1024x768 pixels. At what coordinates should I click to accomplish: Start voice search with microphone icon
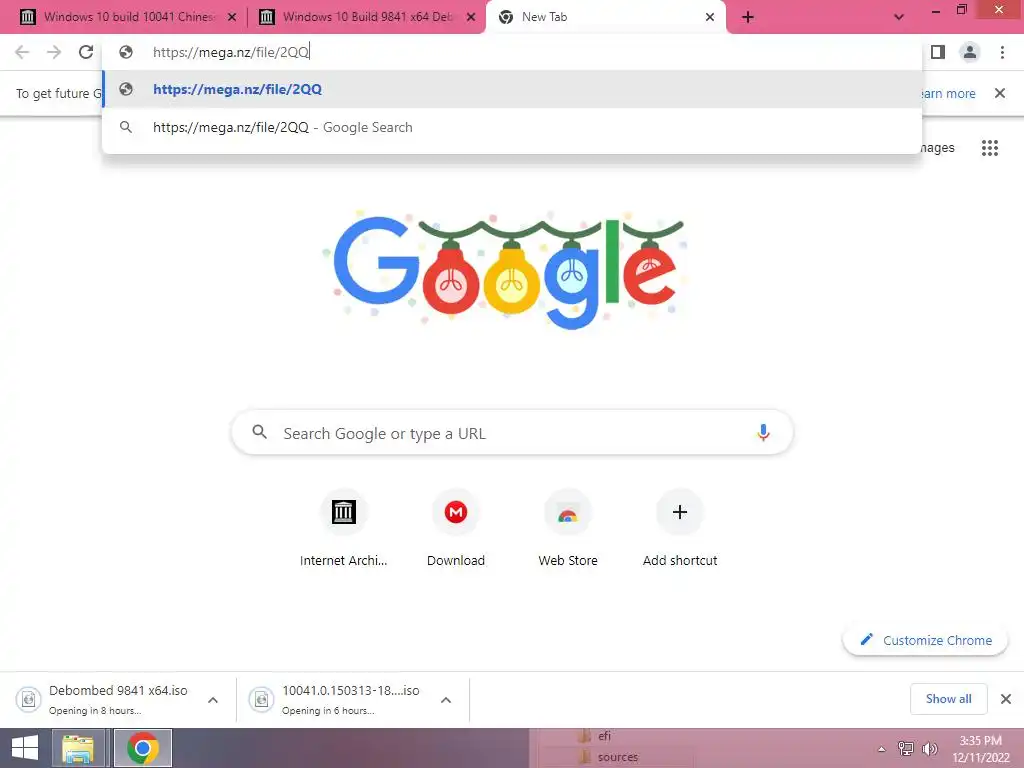(763, 432)
